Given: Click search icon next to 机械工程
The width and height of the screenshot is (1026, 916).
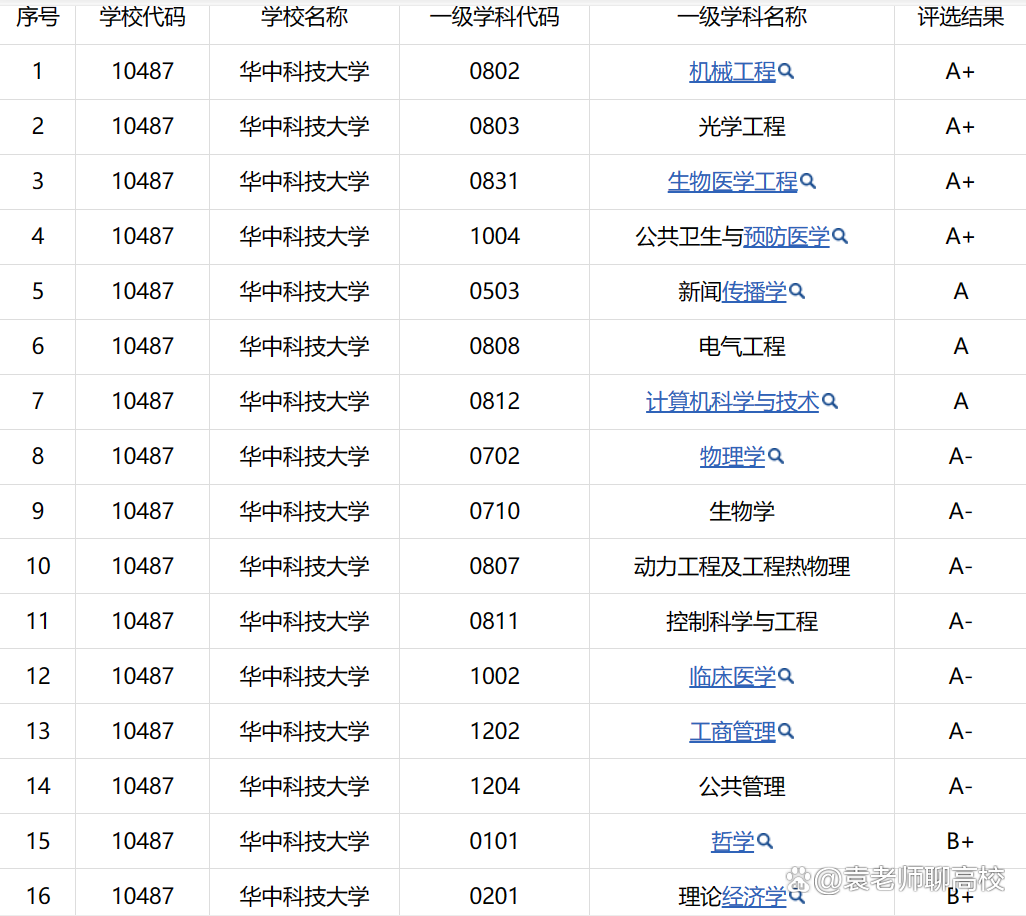Looking at the screenshot, I should 786,72.
